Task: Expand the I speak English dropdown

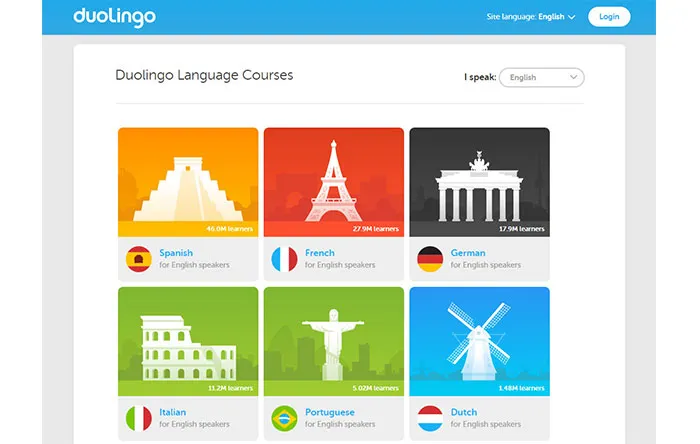Action: (x=542, y=77)
